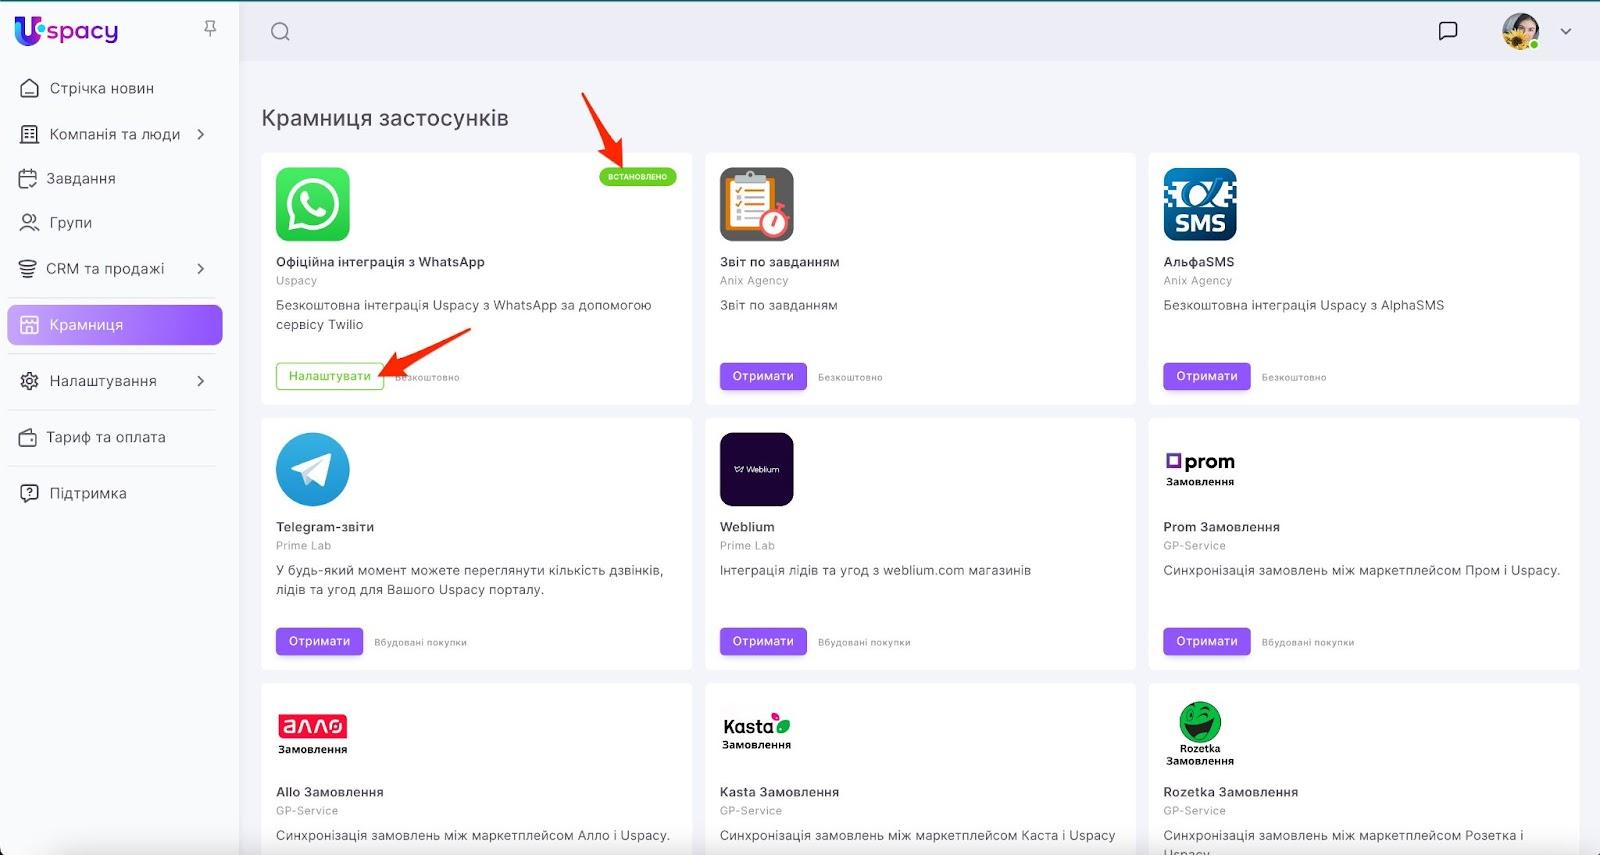Click the billing wallet icon

point(28,437)
